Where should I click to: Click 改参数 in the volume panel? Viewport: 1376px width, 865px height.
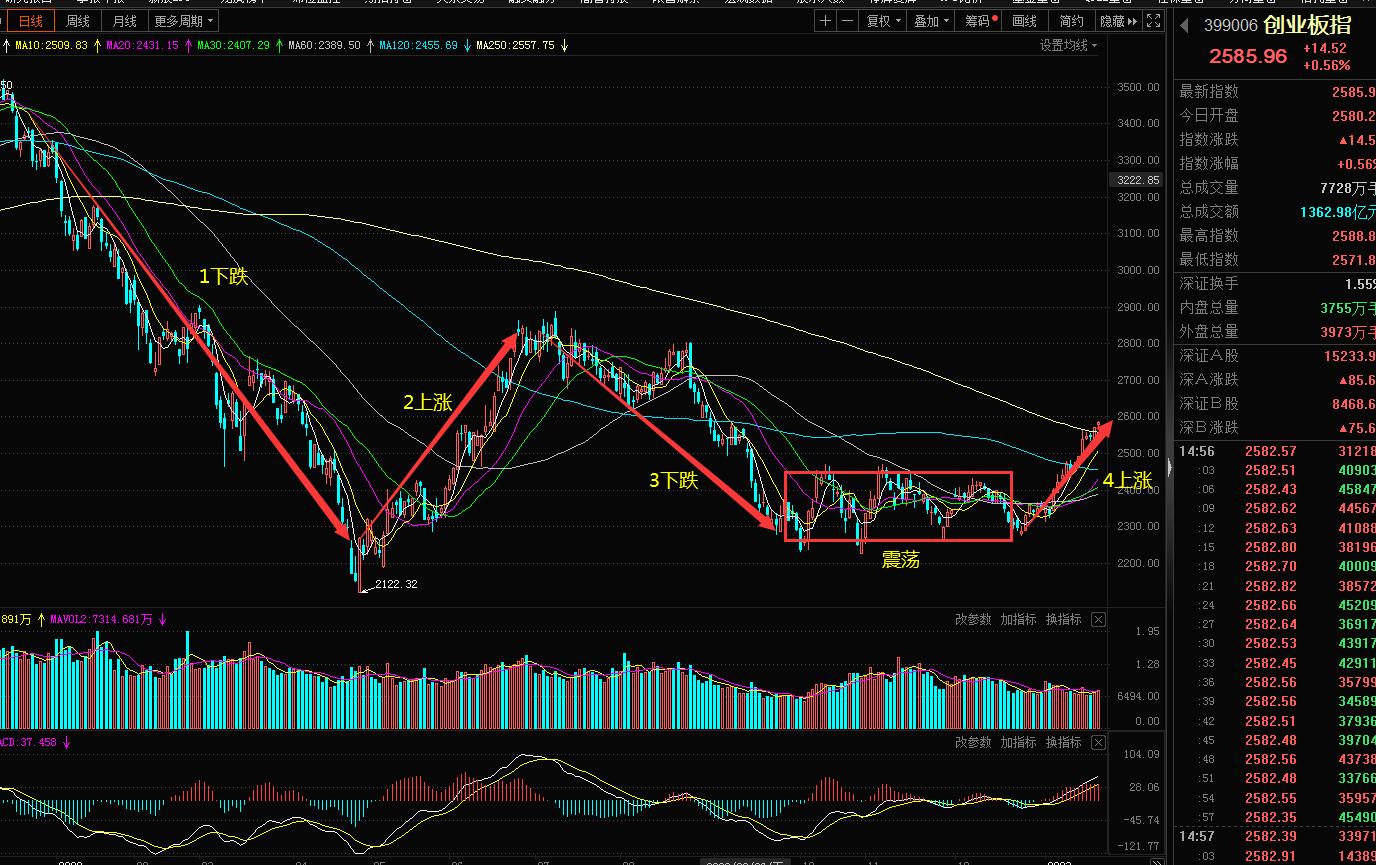pos(972,620)
